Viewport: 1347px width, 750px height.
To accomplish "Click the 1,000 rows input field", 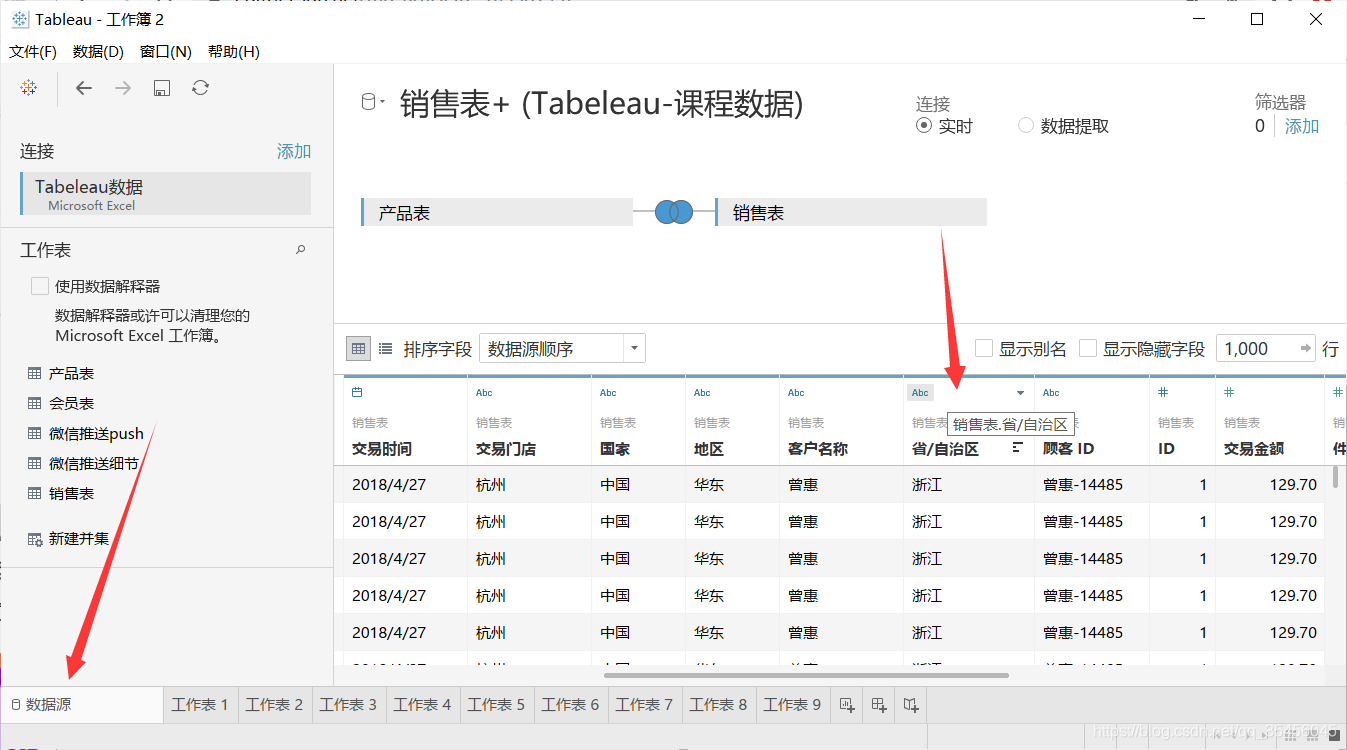I will coord(1256,348).
